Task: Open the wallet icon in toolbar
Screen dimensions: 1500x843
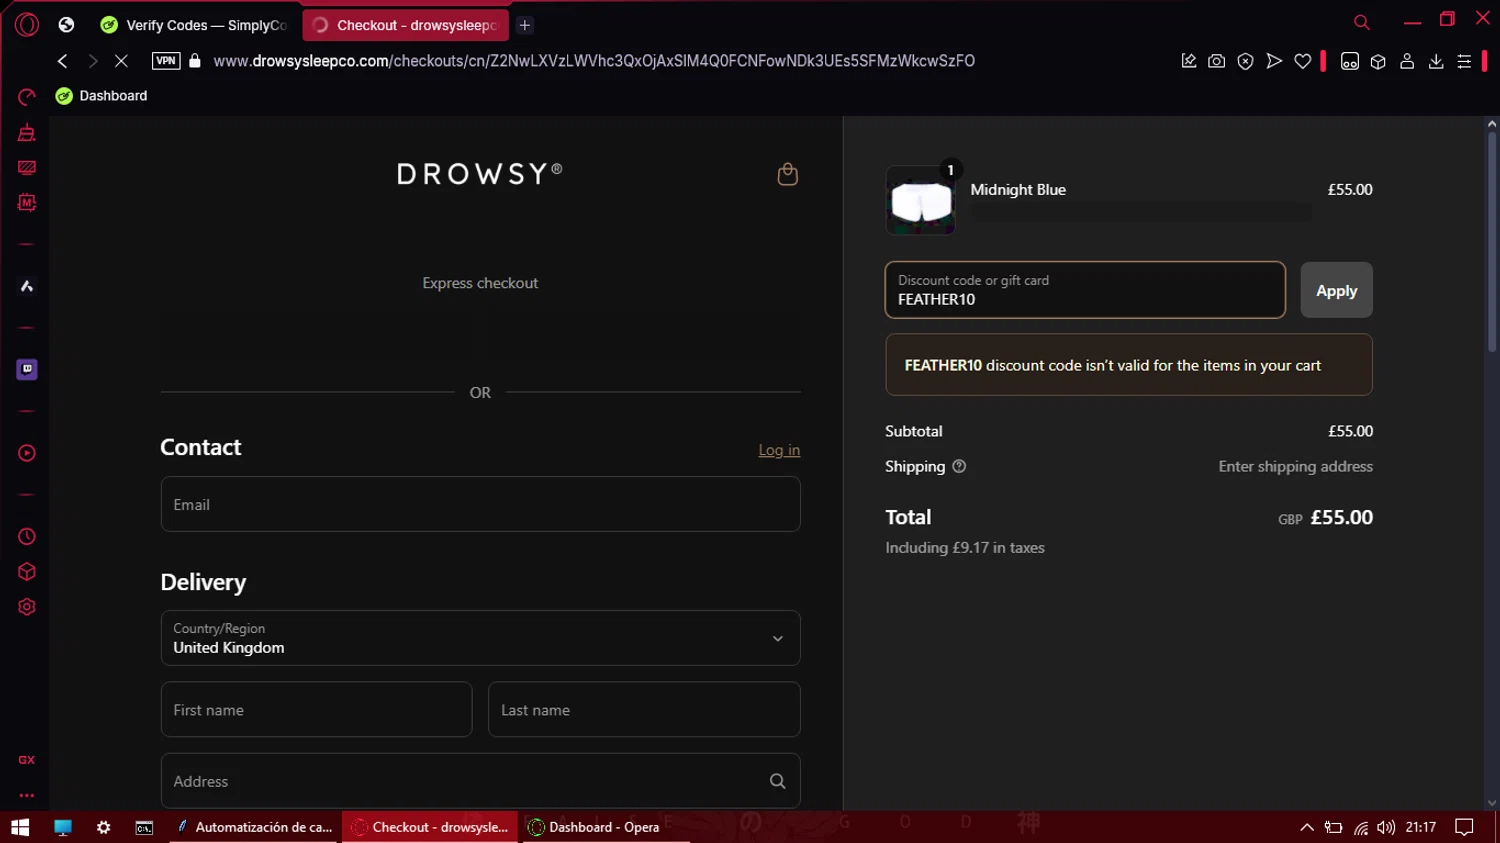Action: [x=1349, y=61]
